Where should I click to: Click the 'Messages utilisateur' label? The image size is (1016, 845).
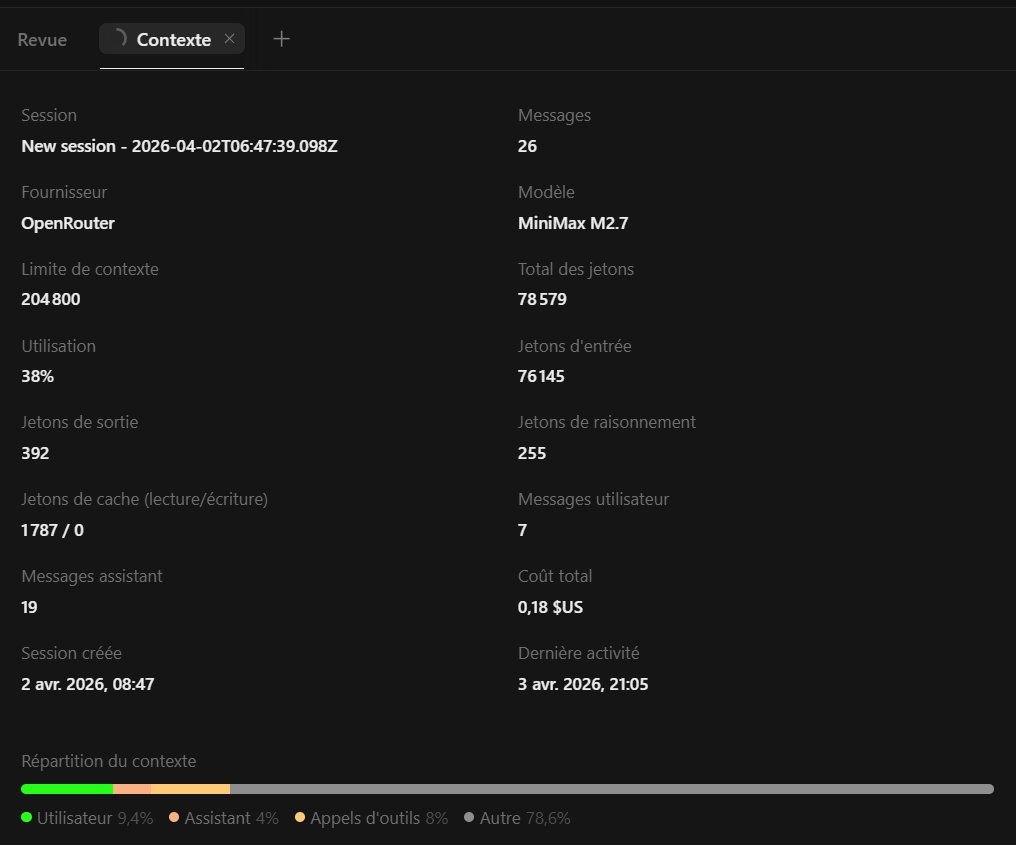594,499
